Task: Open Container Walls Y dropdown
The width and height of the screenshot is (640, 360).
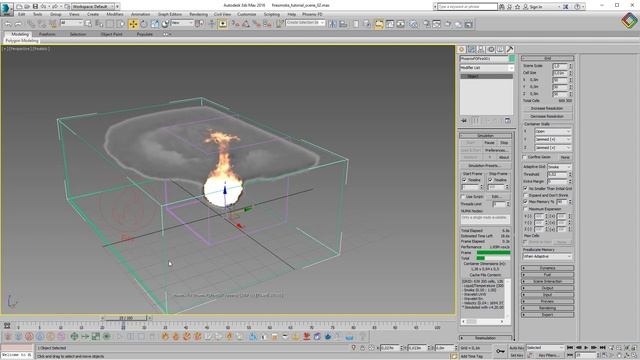Action: [553, 140]
